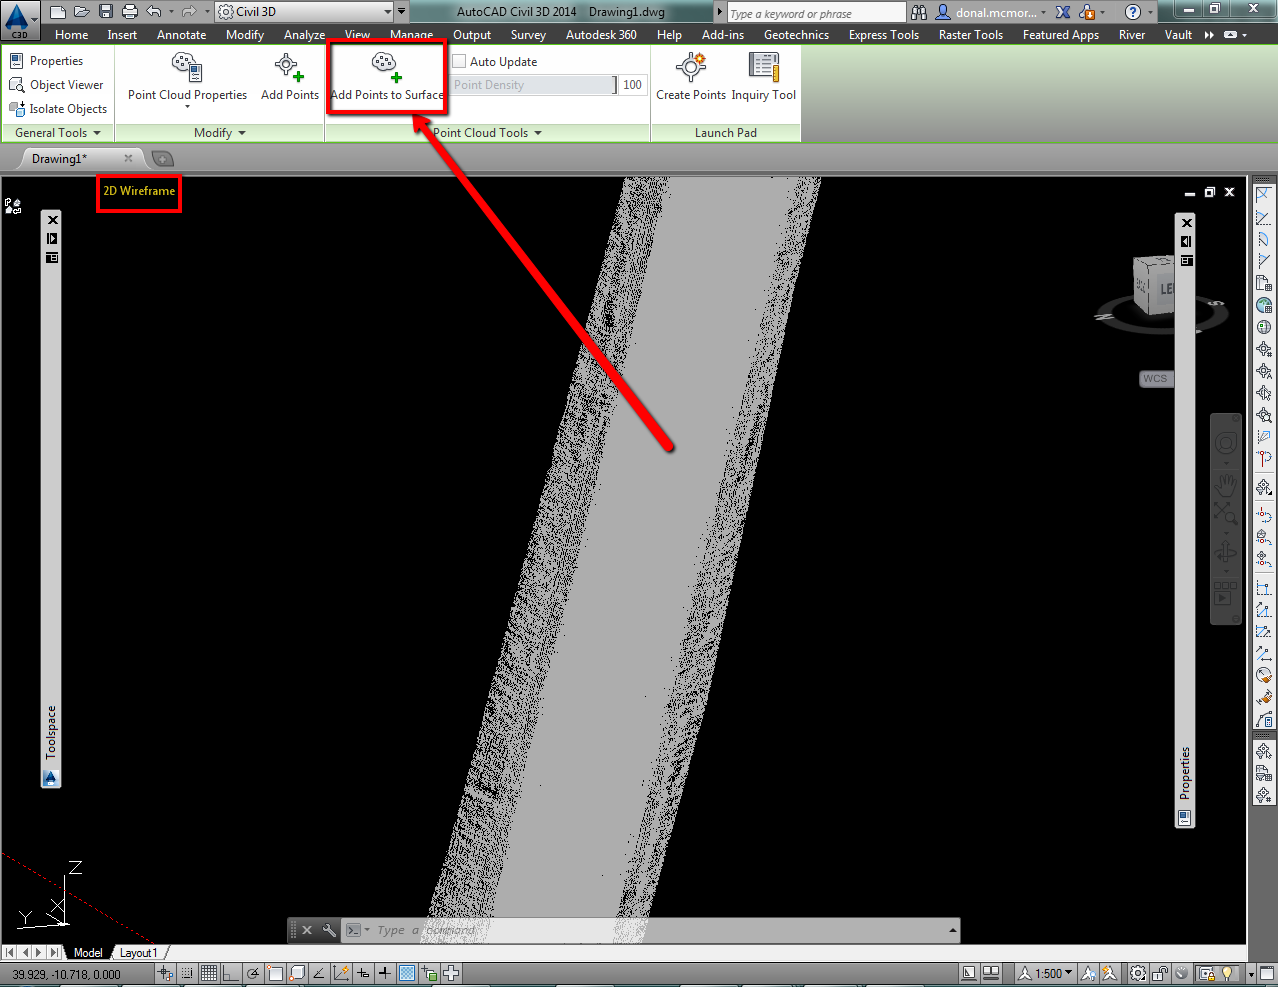Open a new drawing tab with plus button

[x=162, y=159]
